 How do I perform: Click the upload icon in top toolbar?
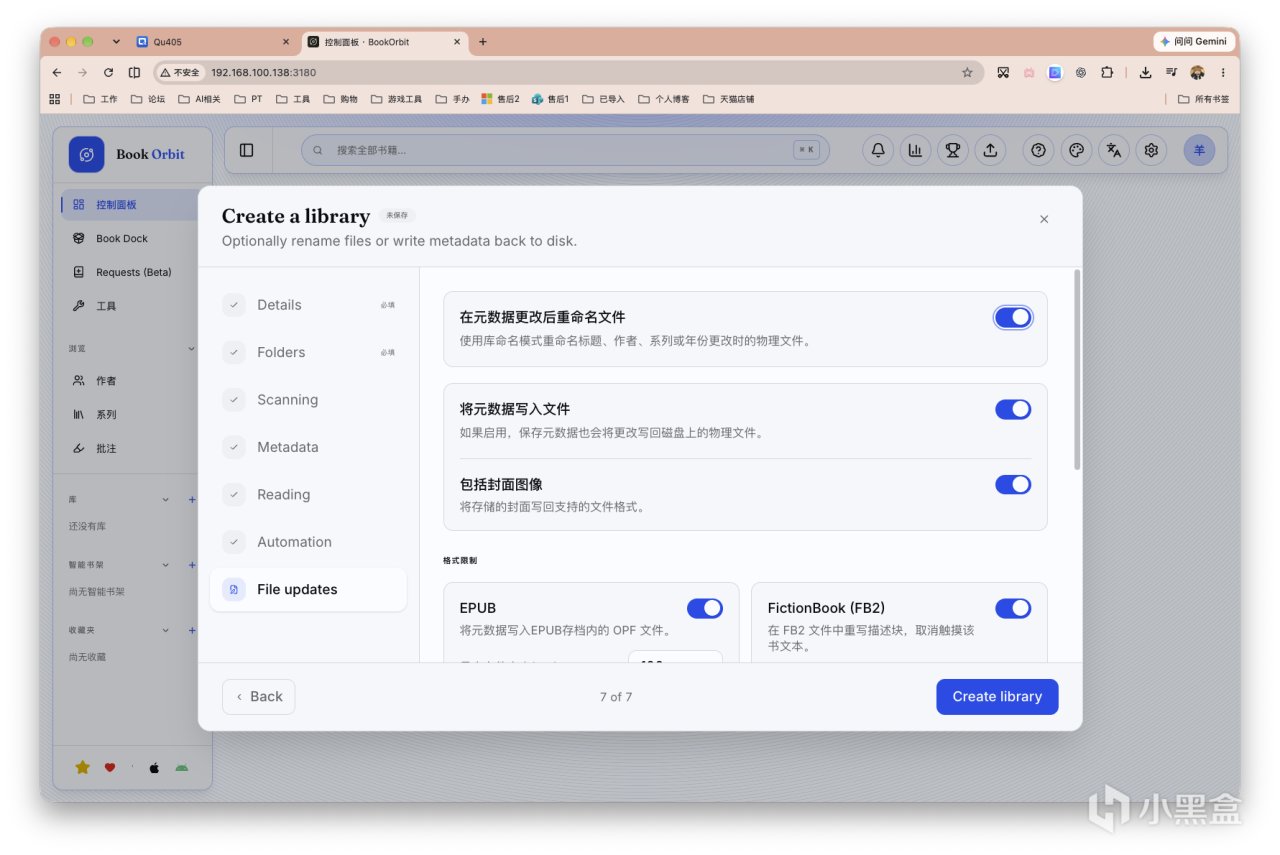[x=990, y=150]
